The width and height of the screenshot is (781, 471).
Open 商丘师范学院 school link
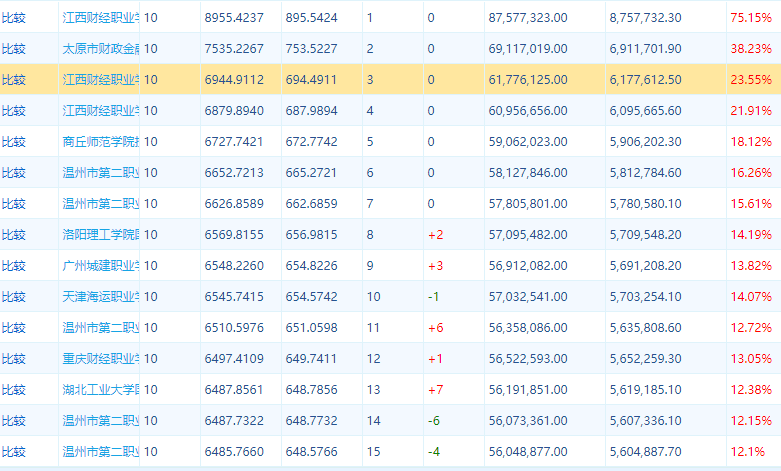pyautogui.click(x=100, y=141)
